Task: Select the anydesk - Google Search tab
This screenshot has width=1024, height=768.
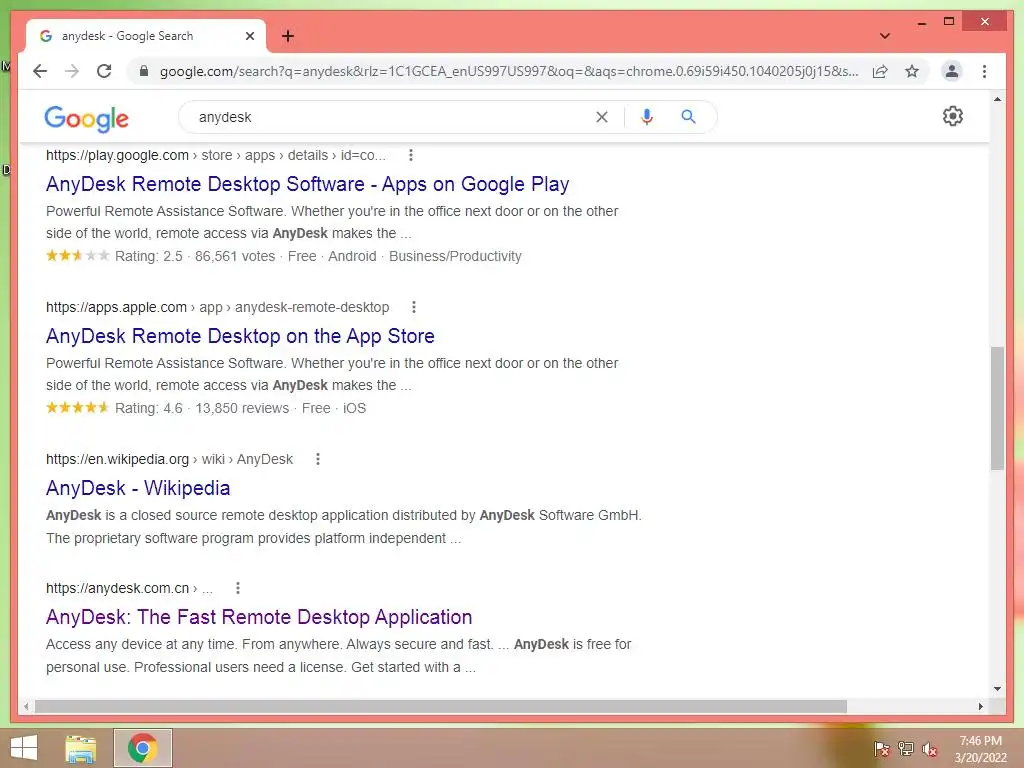Action: click(x=146, y=36)
